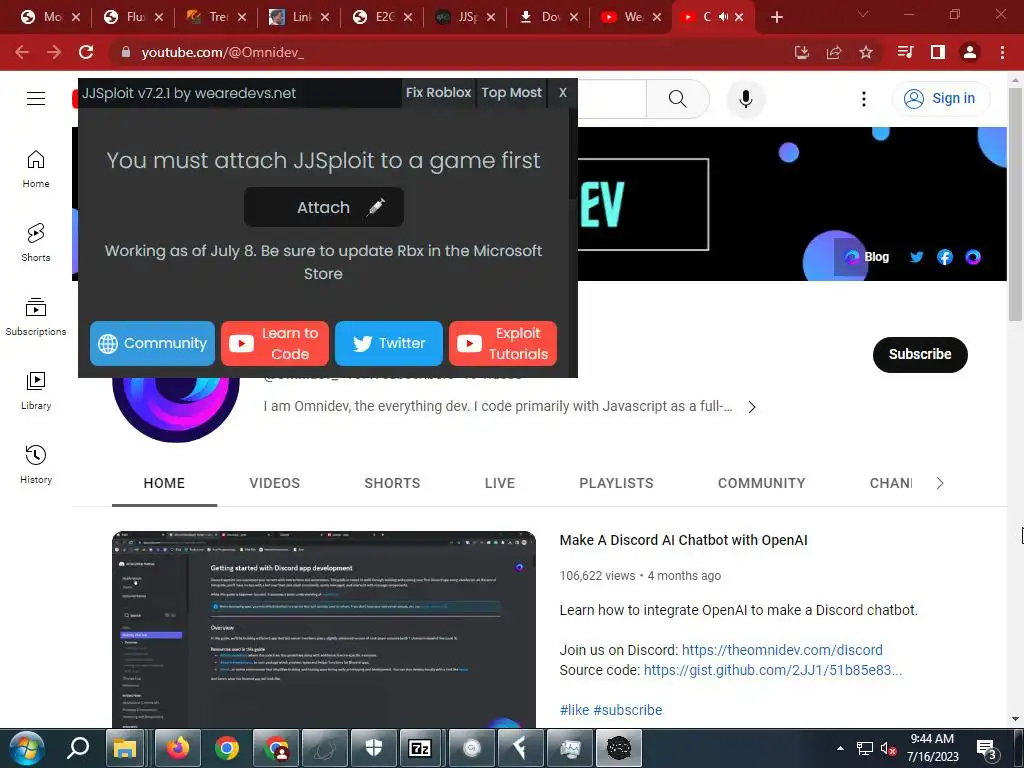Toggle Chrome side panel icon
The image size is (1024, 768).
coord(938,52)
